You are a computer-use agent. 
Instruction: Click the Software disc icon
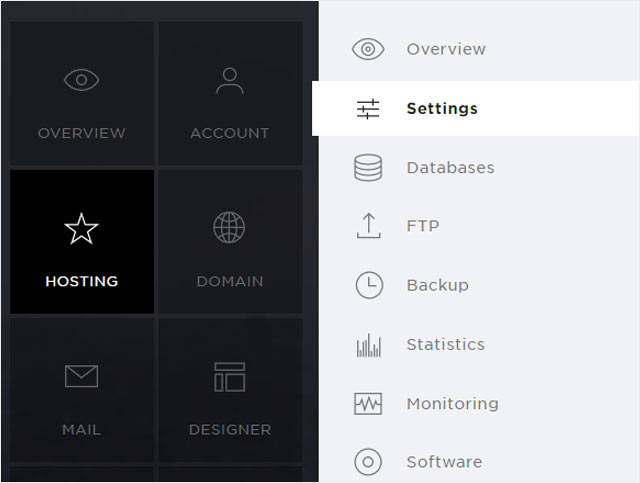(x=368, y=462)
